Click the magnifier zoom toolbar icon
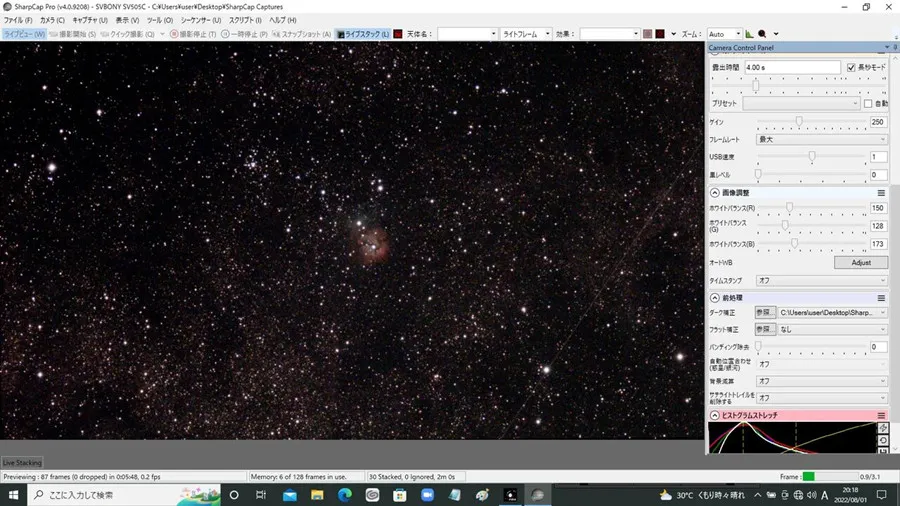900x506 pixels. tap(762, 34)
